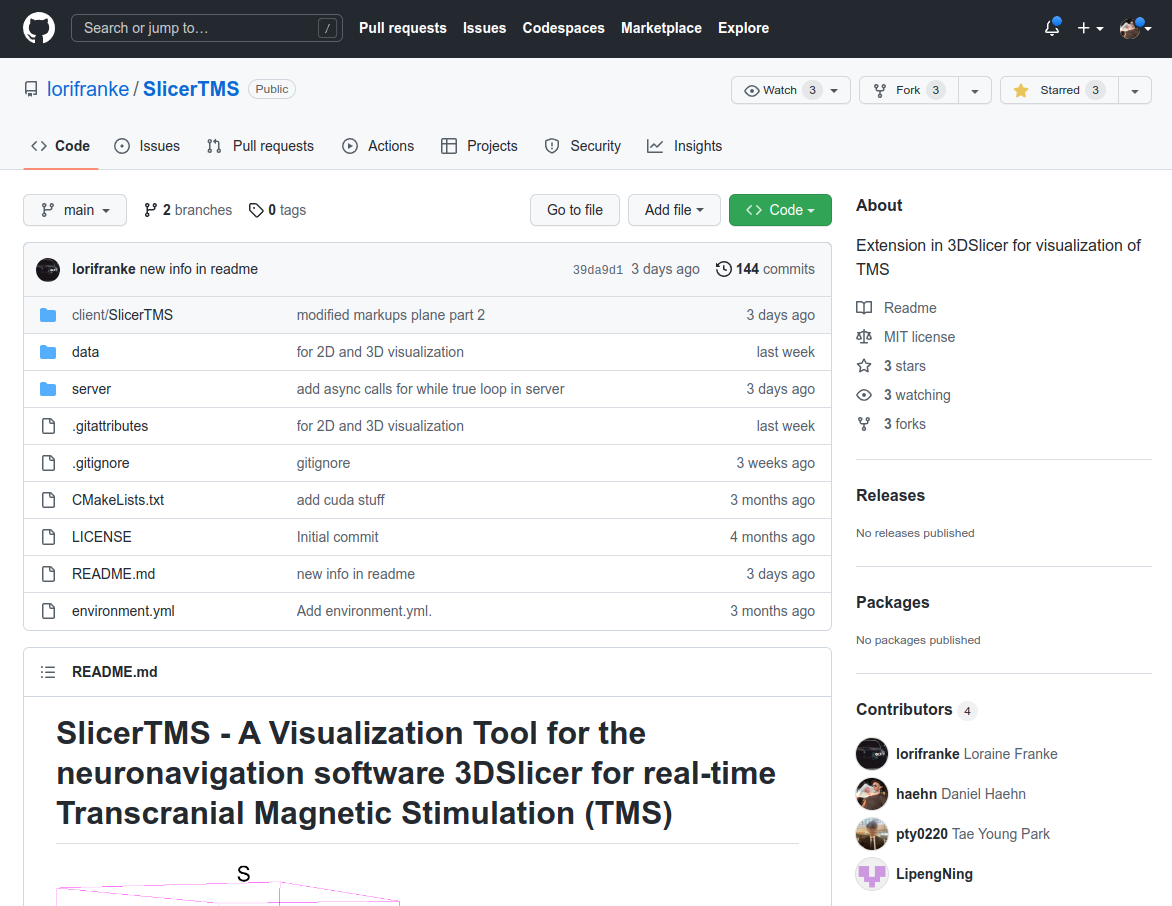The width and height of the screenshot is (1172, 906).
Task: Open the notifications bell
Action: [x=1052, y=28]
